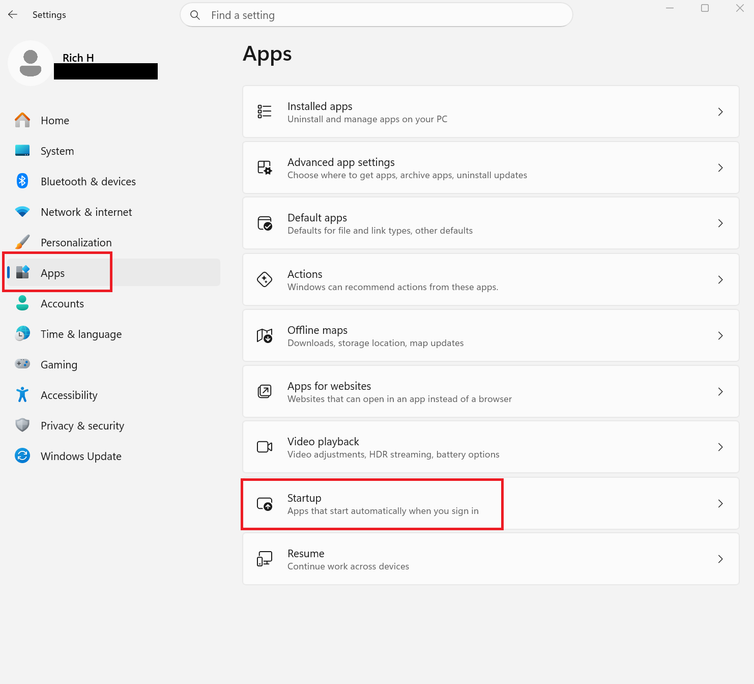Click the search magnifier icon
The width and height of the screenshot is (754, 684).
point(195,15)
